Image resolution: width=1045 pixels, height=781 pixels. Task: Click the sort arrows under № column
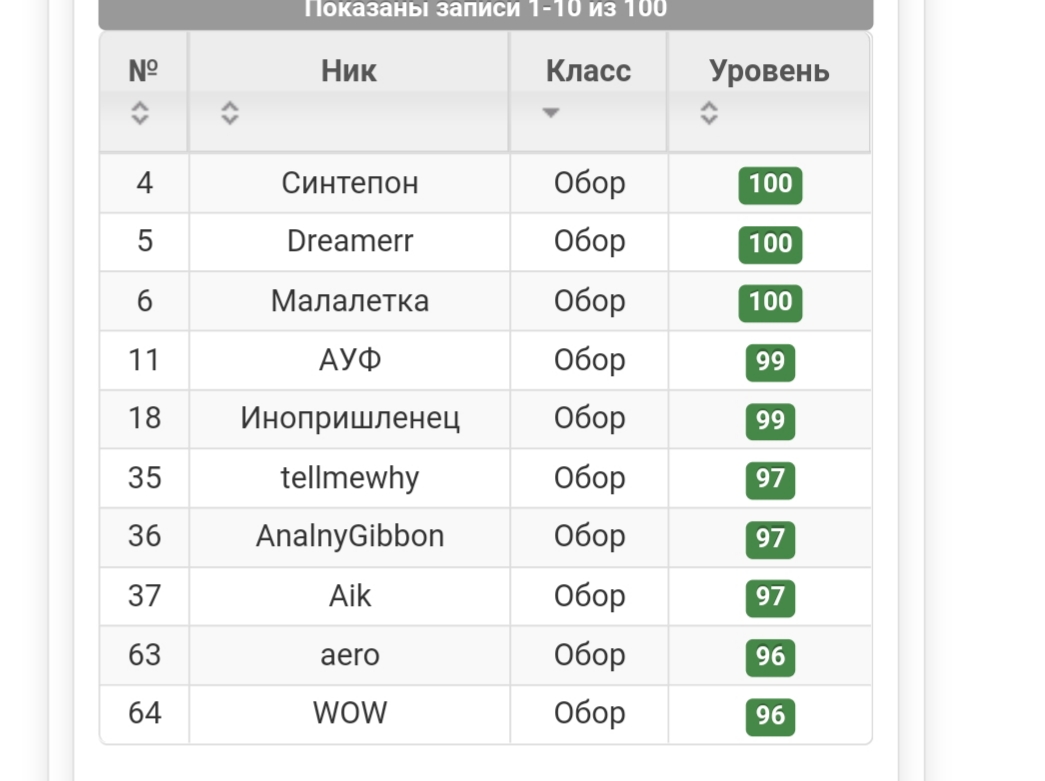point(140,113)
